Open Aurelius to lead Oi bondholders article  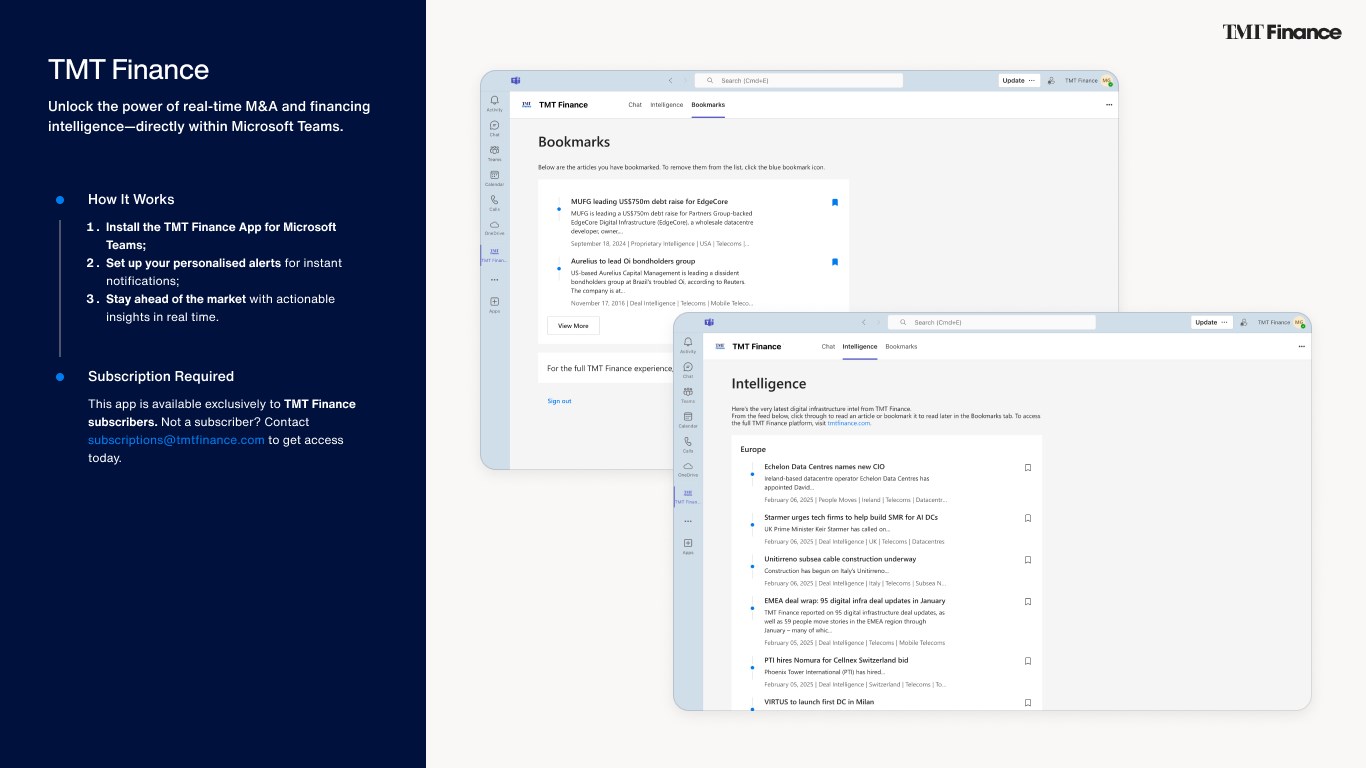tap(633, 261)
